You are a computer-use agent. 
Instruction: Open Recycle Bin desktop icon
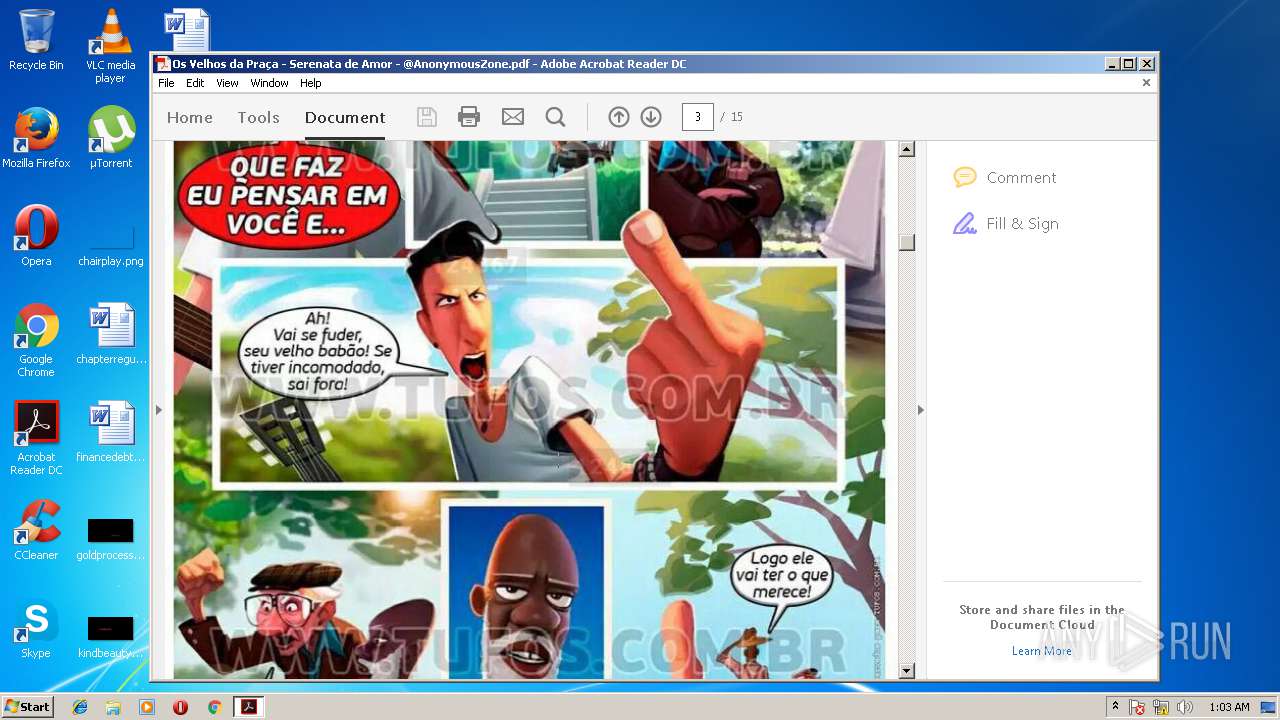36,40
